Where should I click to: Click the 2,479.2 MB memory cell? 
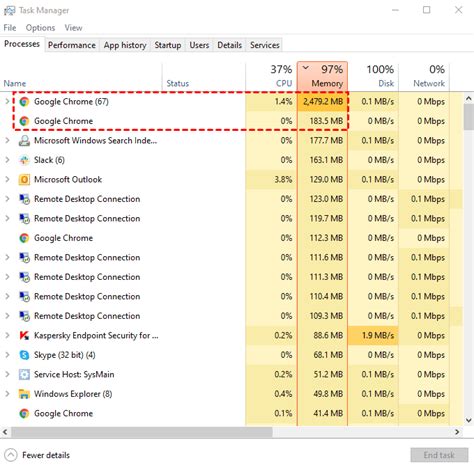322,102
